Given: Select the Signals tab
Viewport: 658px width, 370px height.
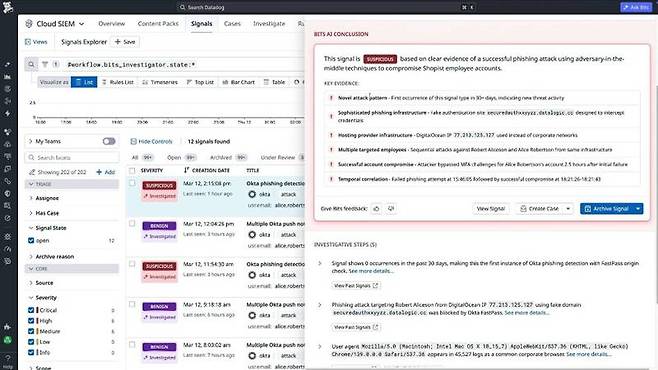Looking at the screenshot, I should 201,24.
